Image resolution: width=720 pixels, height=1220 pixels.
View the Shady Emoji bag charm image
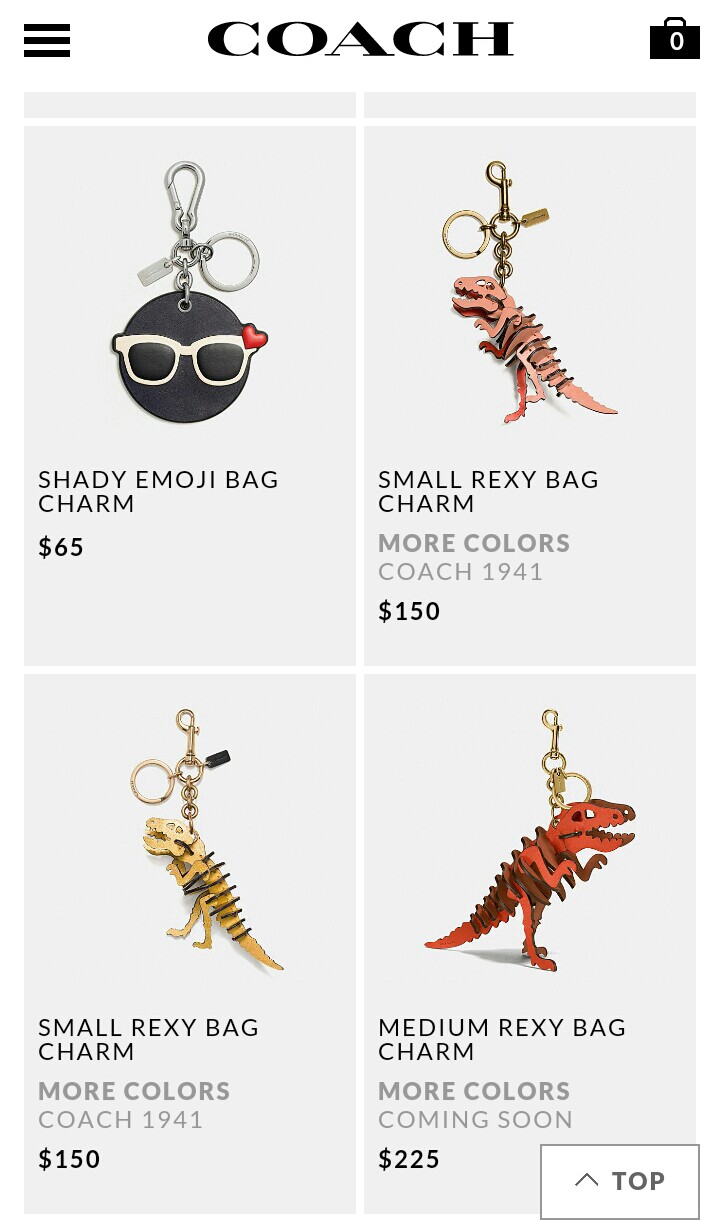click(190, 290)
